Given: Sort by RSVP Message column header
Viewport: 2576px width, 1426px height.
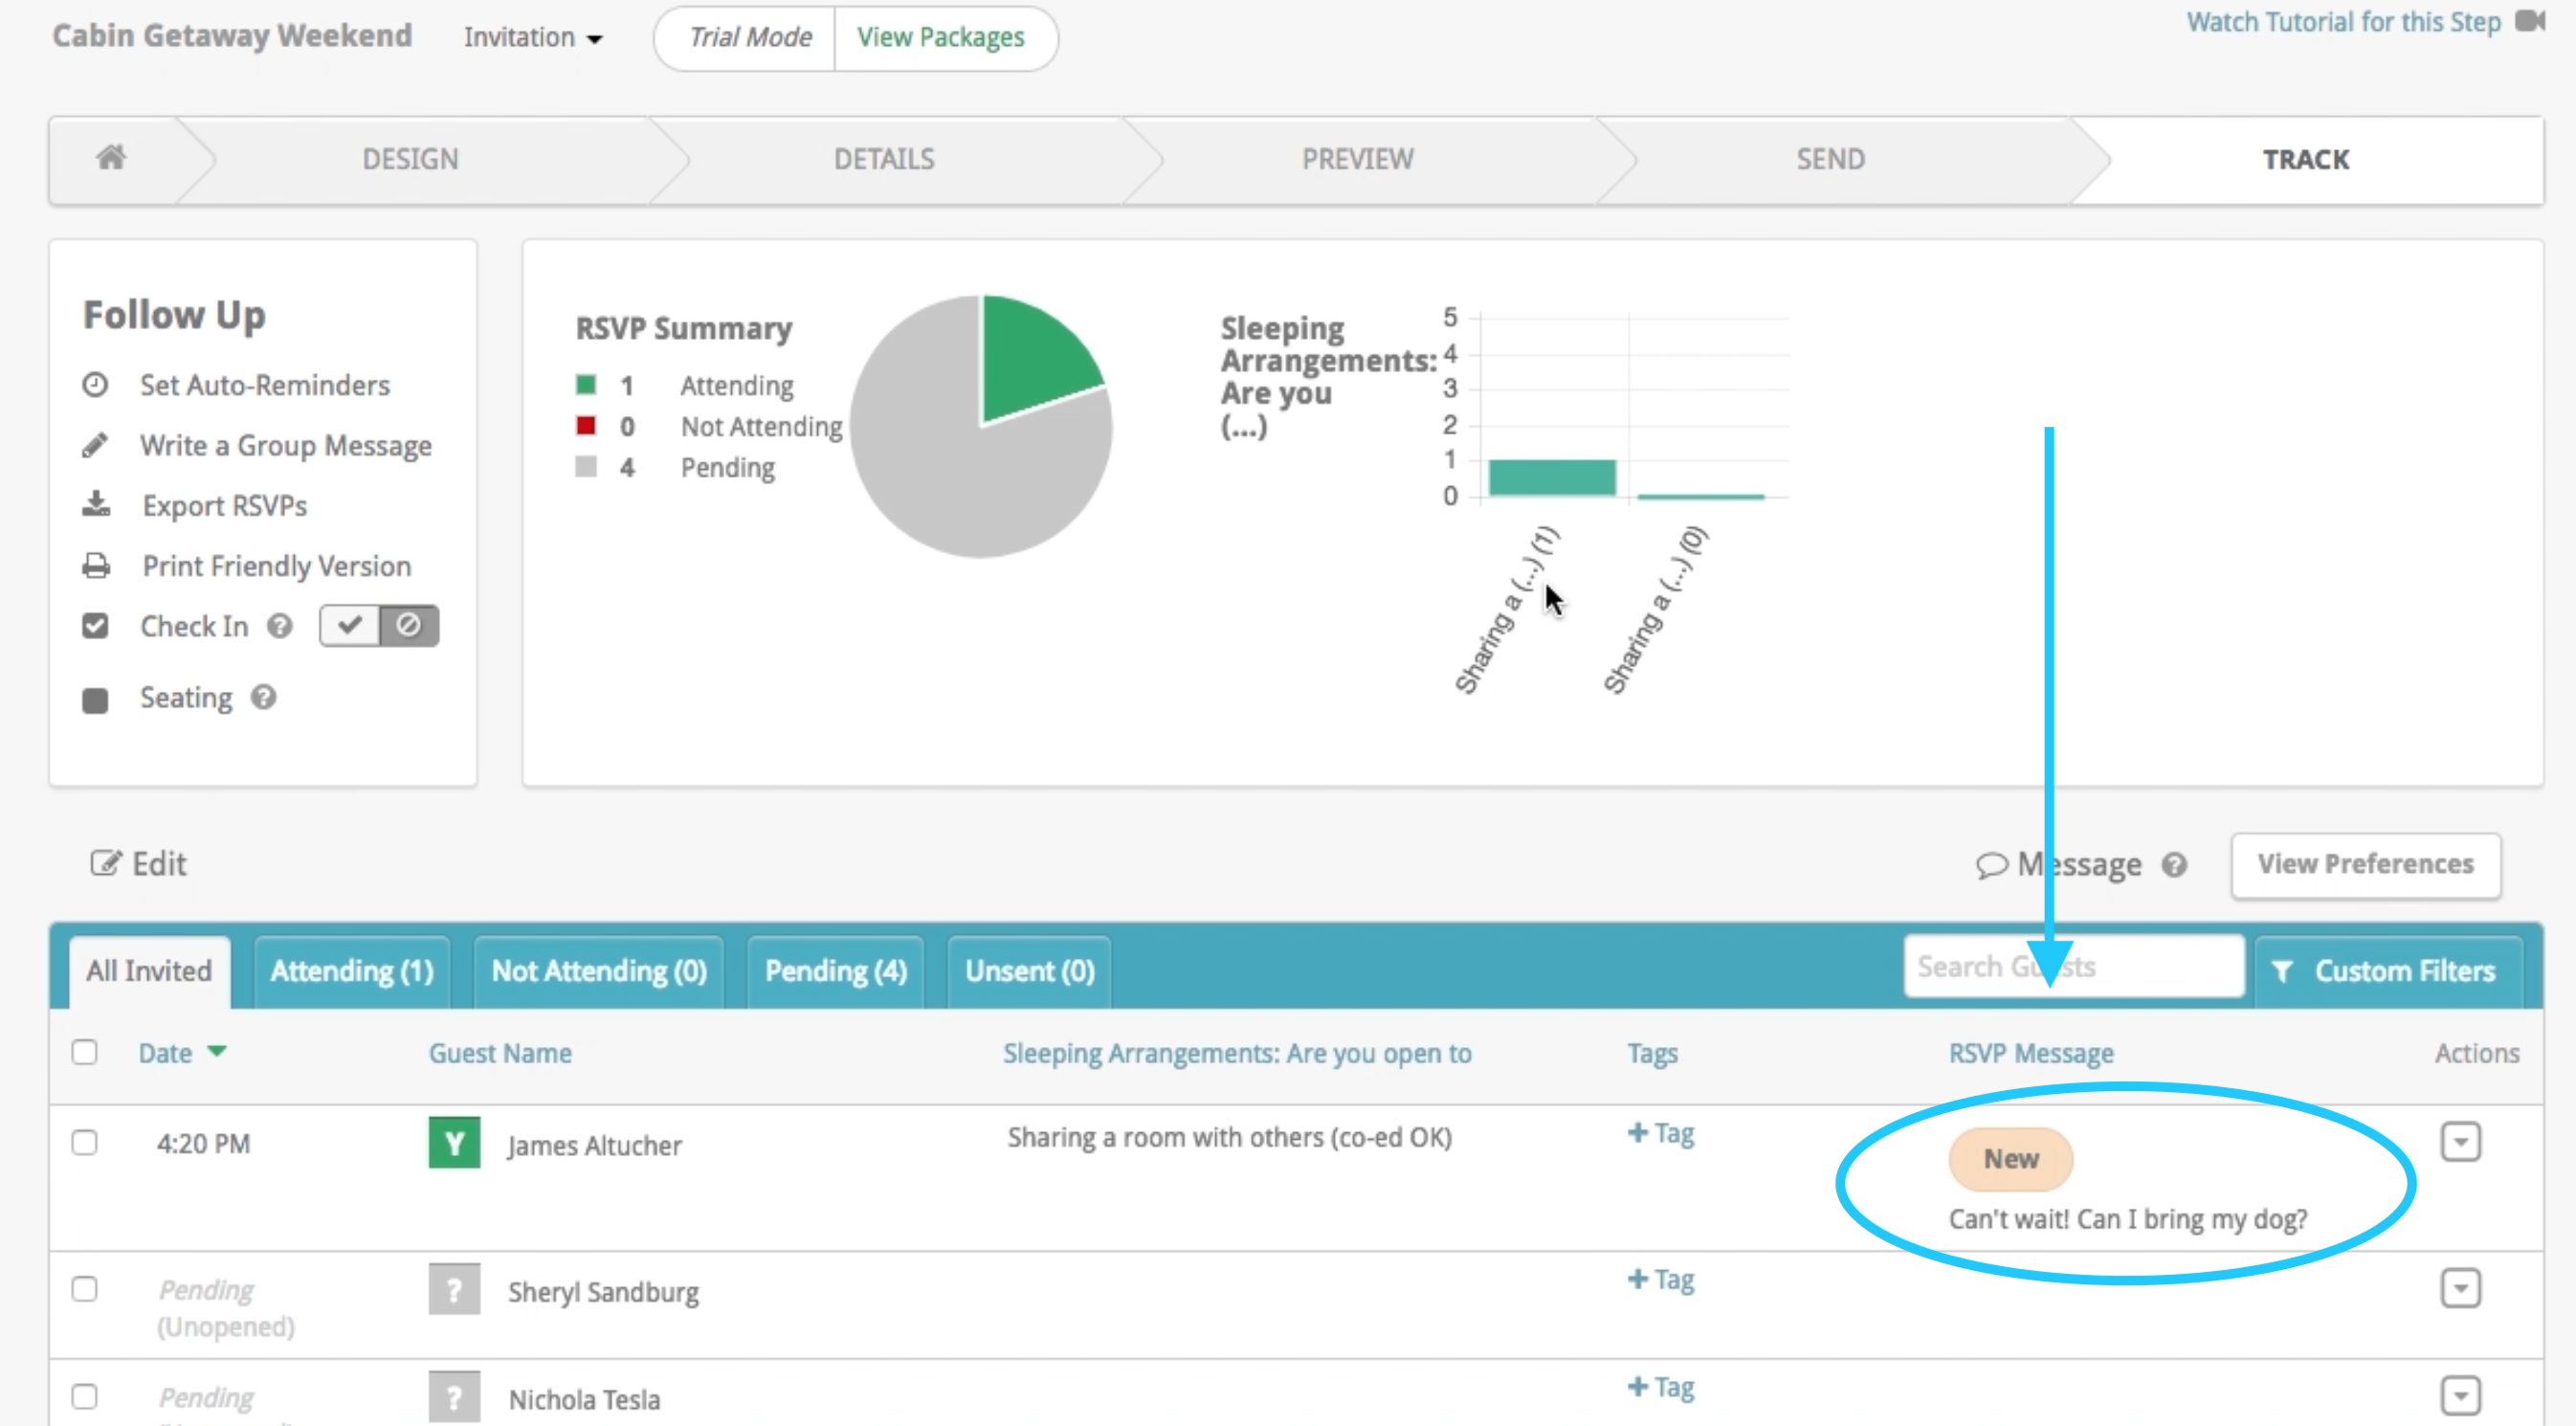Looking at the screenshot, I should click(2031, 1053).
